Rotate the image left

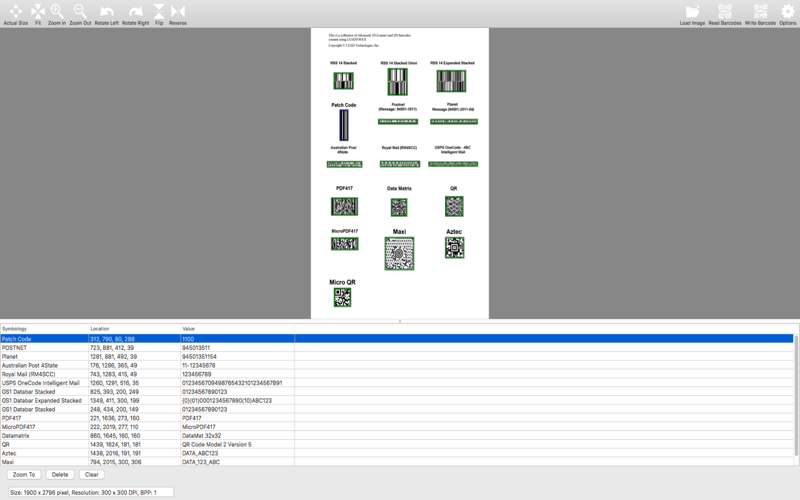click(107, 14)
